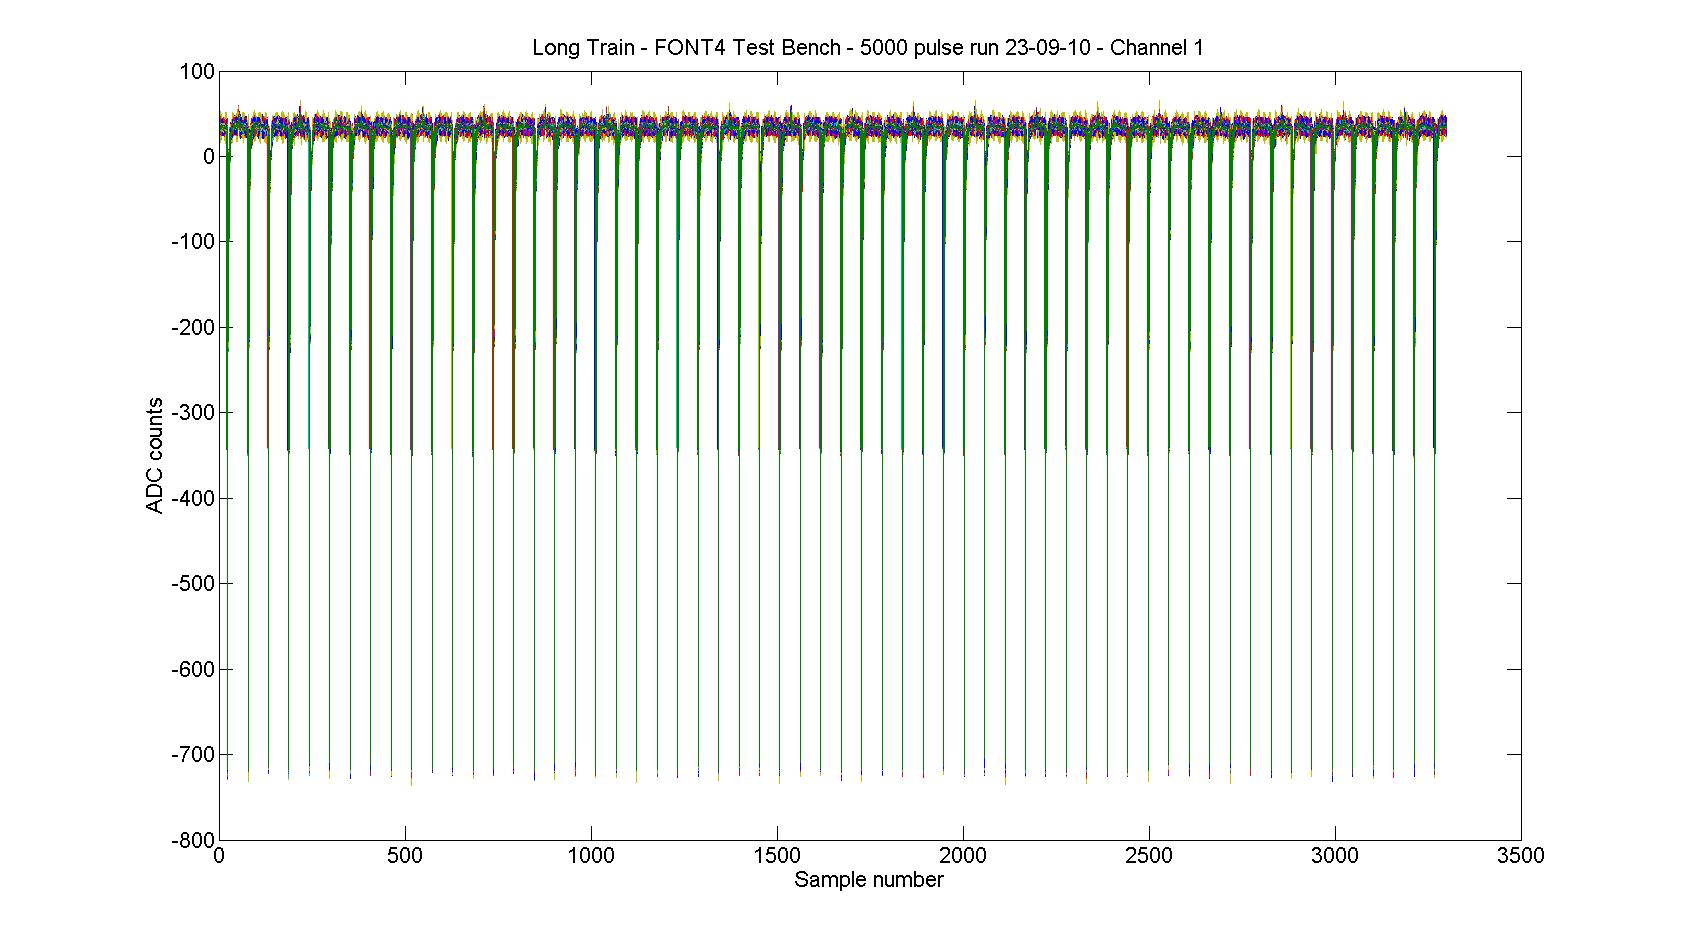Click the x-axis tick label 1000
This screenshot has width=1681, height=944.
pos(591,856)
